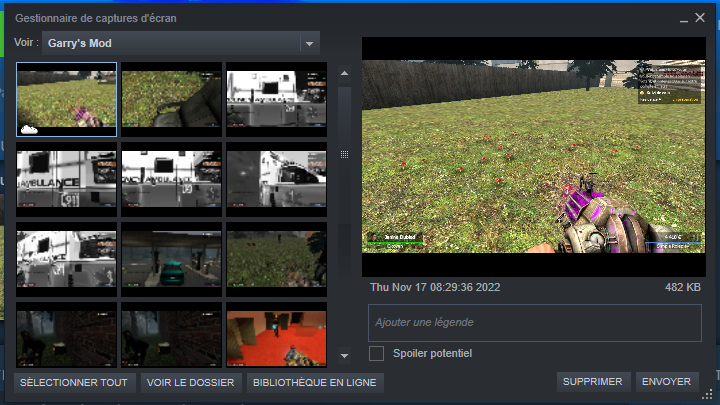Viewport: 720px width, 405px height.
Task: Minimize the screenshot manager window
Action: point(684,19)
